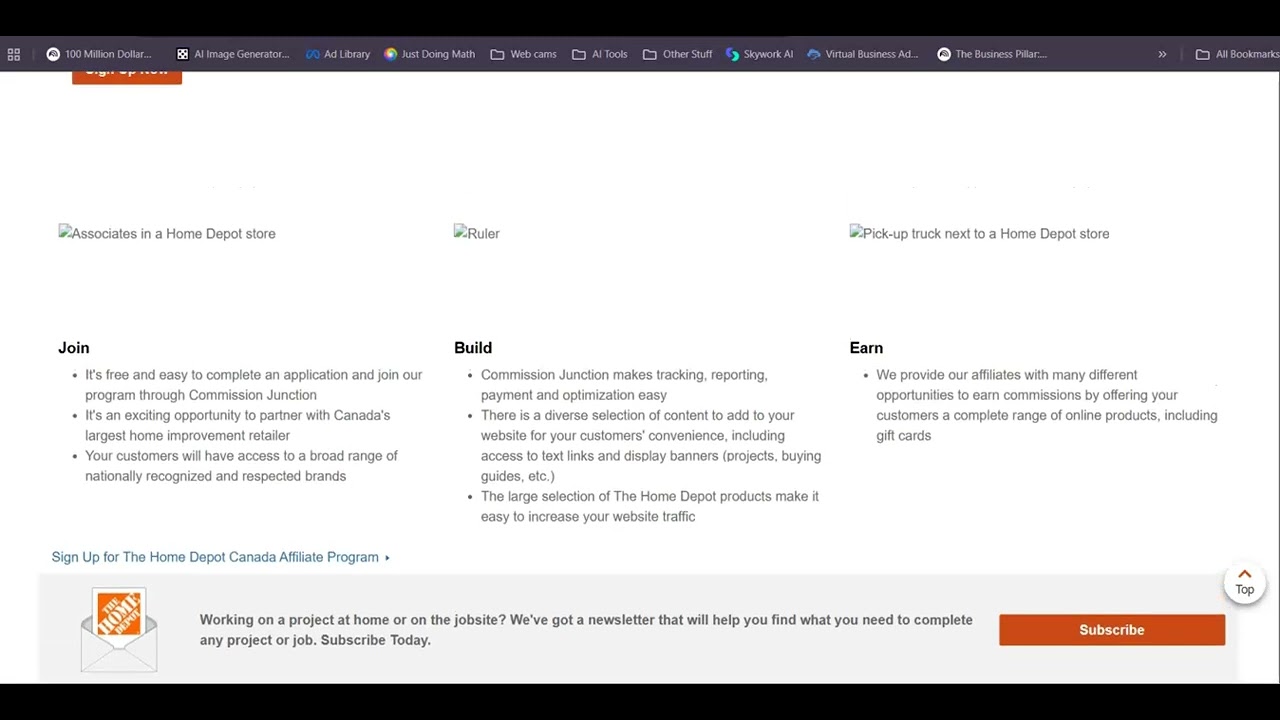Click the folder icon beside All Bookmarks
The height and width of the screenshot is (720, 1280).
point(1203,54)
